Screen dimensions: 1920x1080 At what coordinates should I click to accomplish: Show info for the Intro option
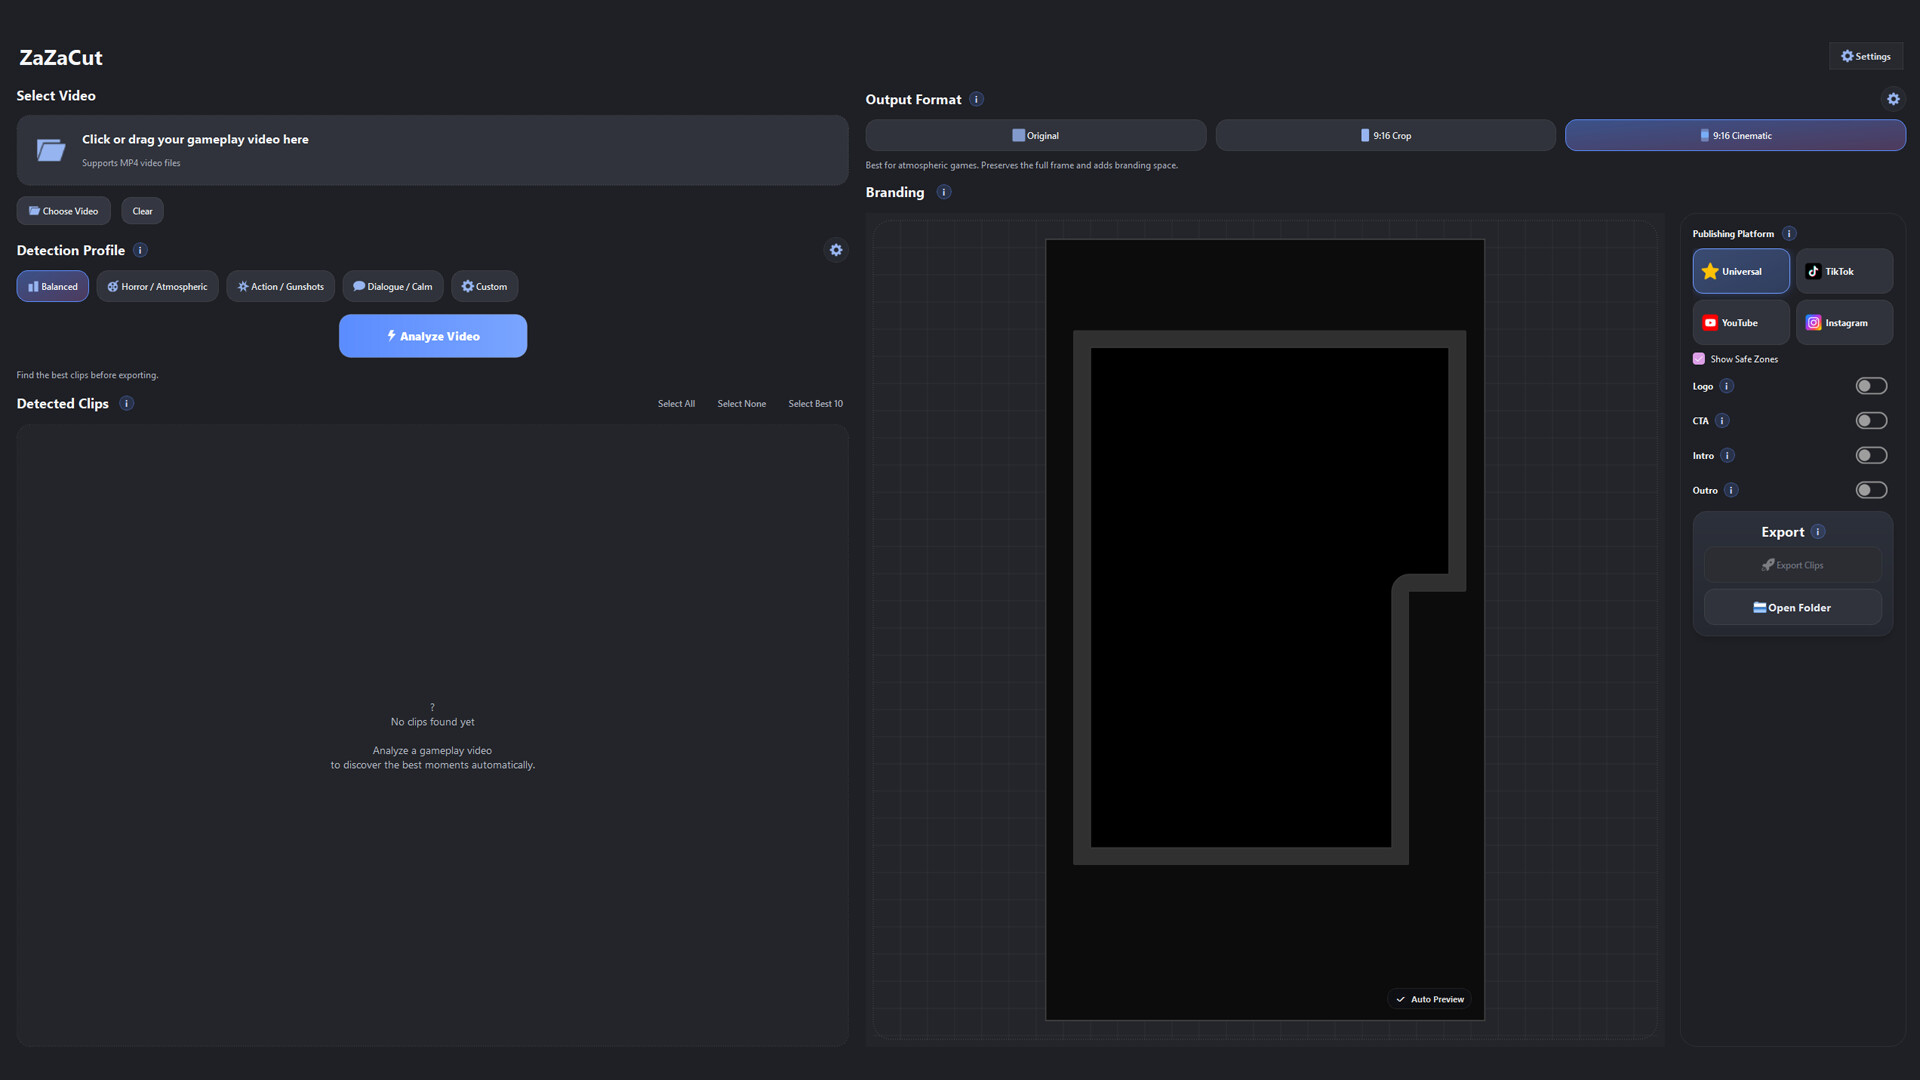[1727, 456]
